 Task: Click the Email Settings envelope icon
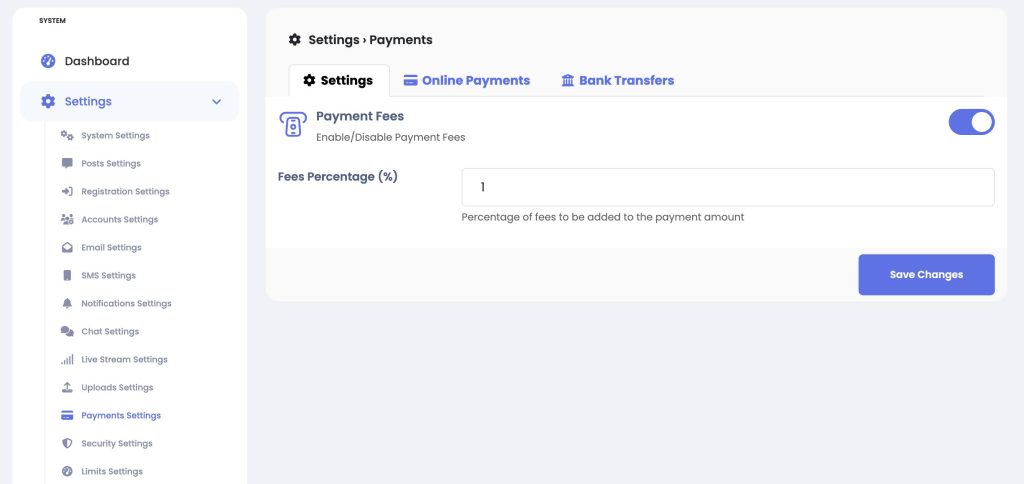(x=67, y=248)
